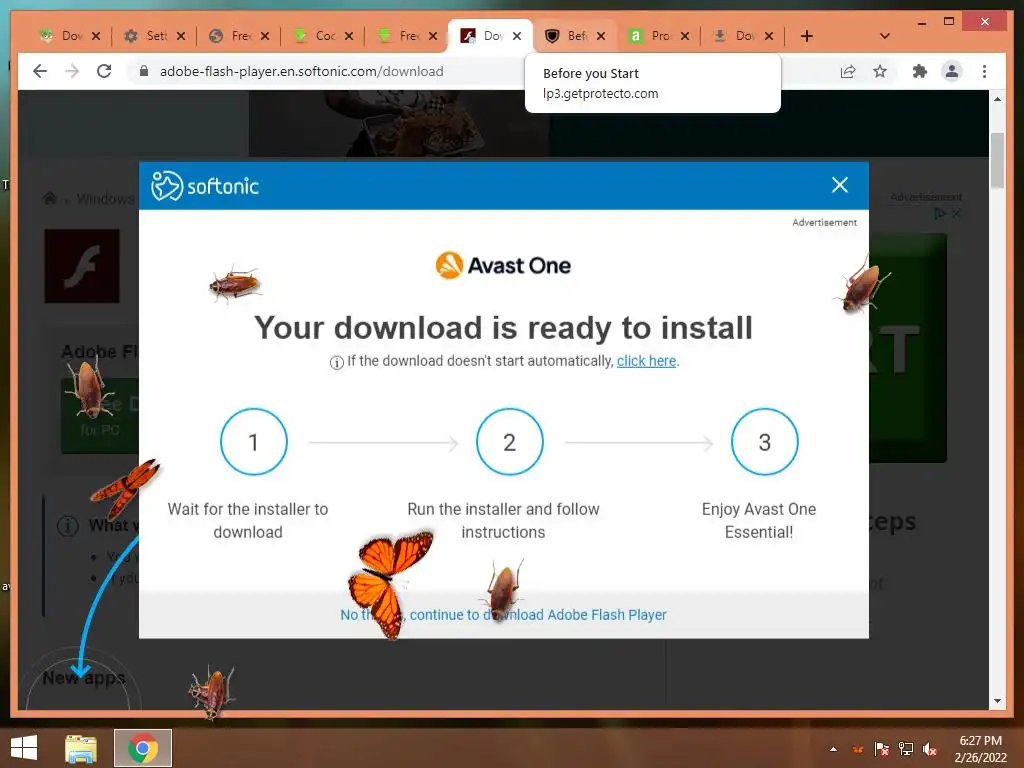Close the active Flash Player tab

click(517, 36)
